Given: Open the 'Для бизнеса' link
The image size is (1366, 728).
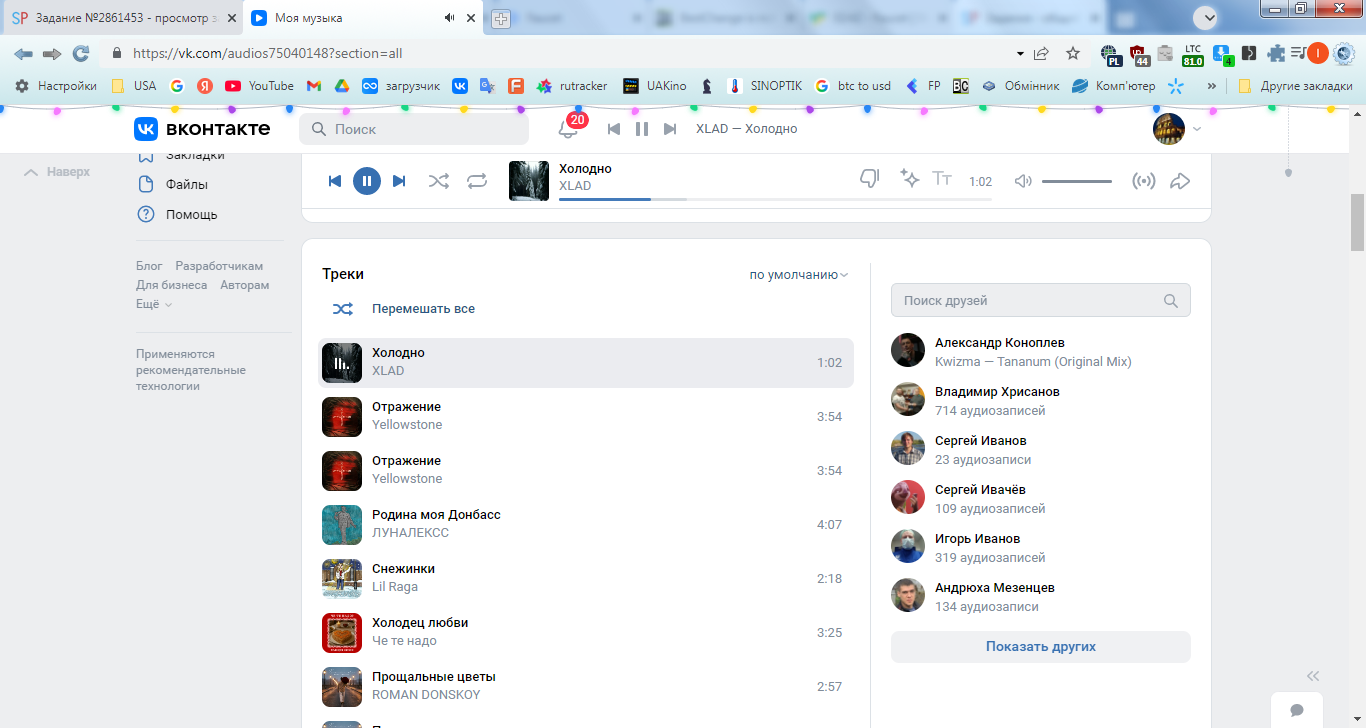Looking at the screenshot, I should [x=172, y=285].
